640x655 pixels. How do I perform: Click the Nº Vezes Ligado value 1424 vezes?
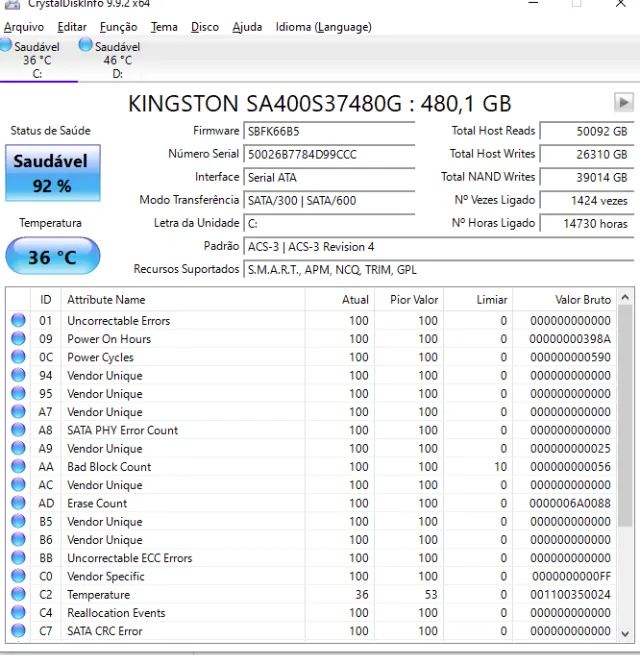(587, 200)
